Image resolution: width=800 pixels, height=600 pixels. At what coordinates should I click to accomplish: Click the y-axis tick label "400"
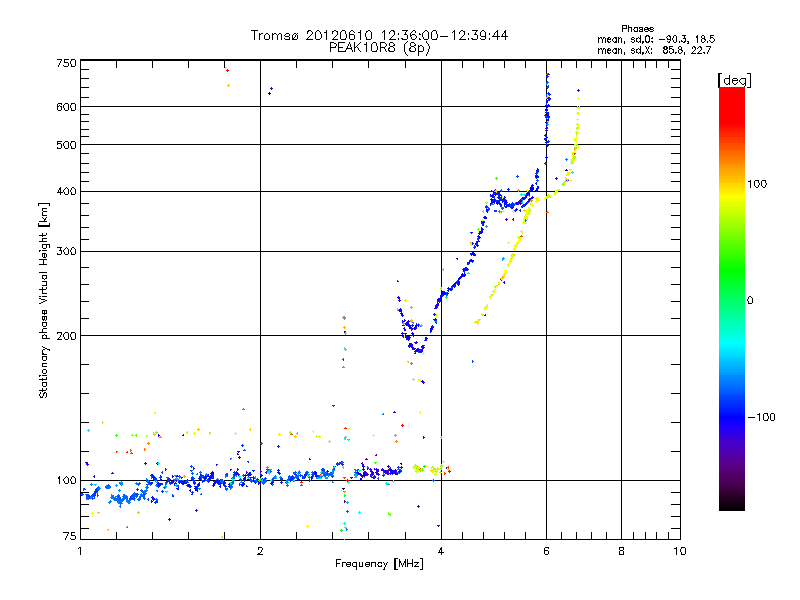coord(66,192)
